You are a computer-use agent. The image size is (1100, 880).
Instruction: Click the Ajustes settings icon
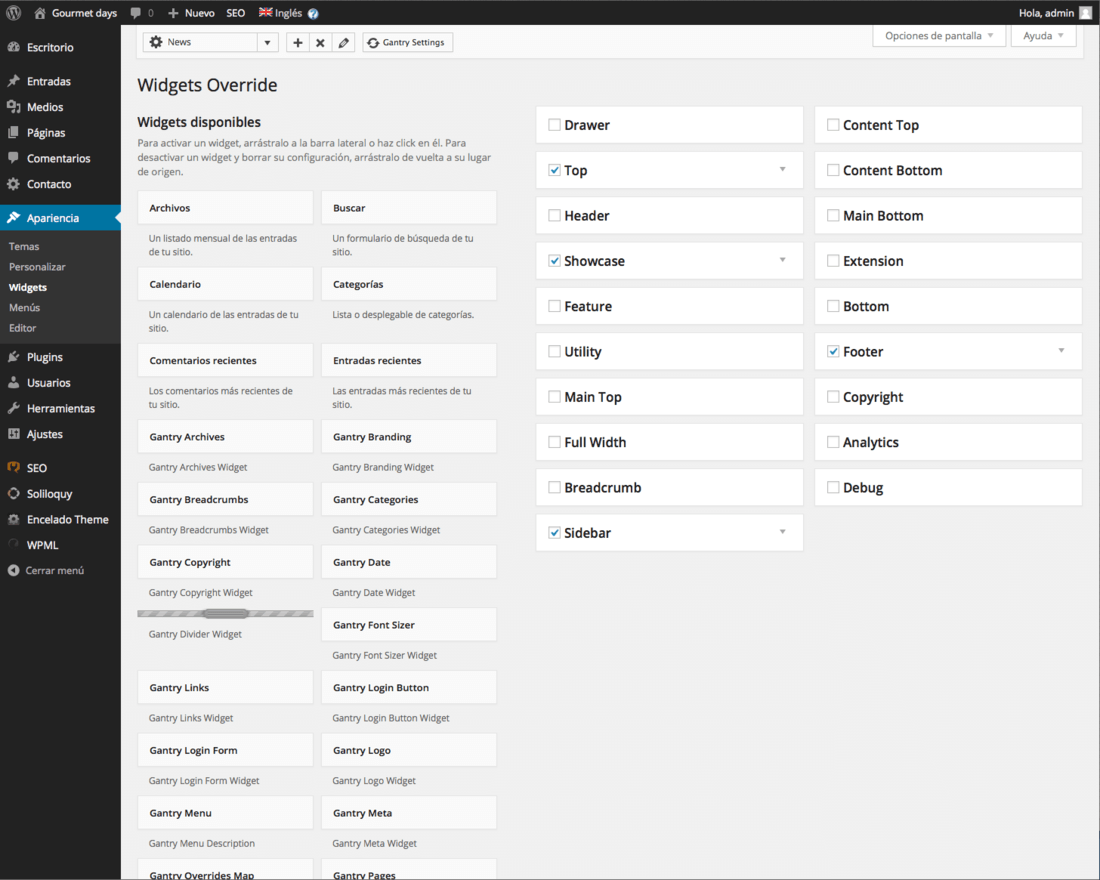pos(13,434)
